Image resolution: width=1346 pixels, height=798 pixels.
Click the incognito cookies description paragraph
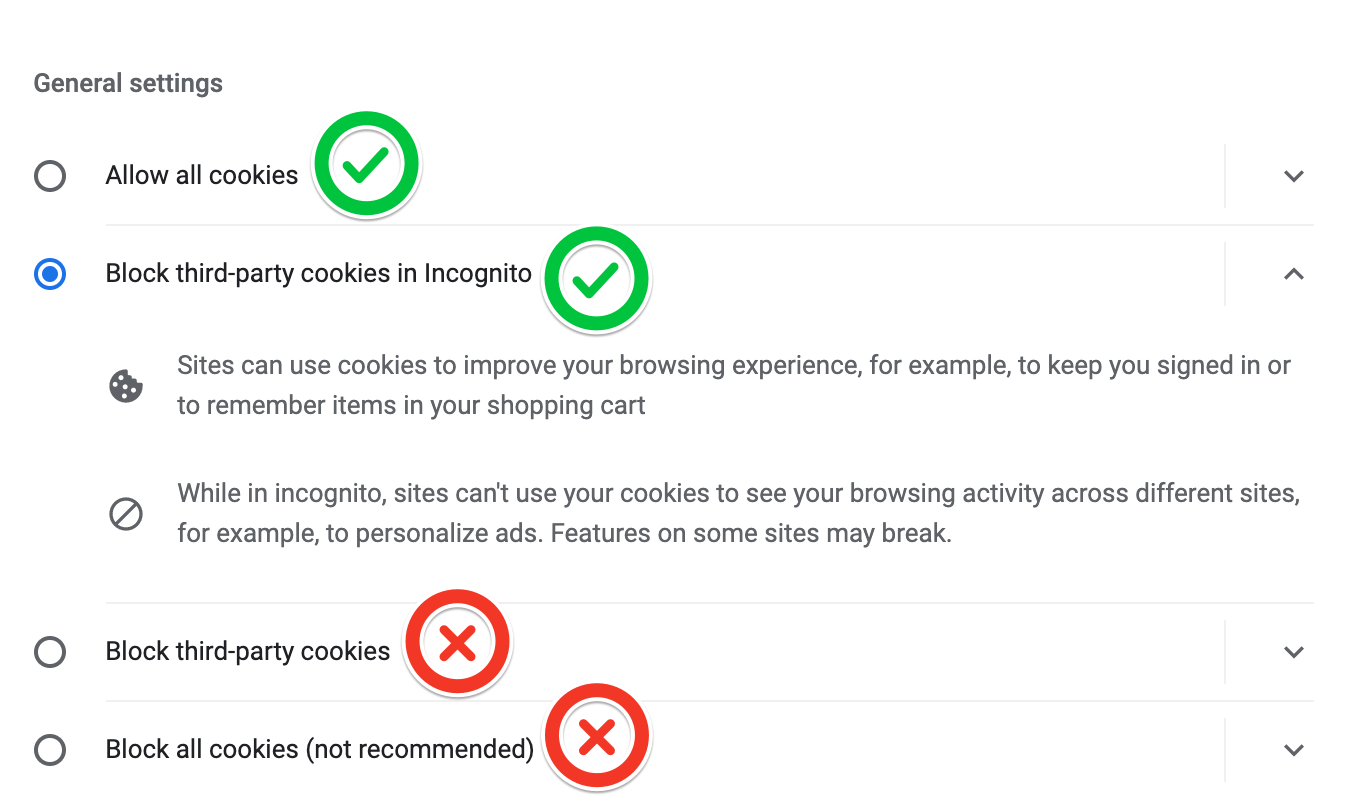(738, 513)
